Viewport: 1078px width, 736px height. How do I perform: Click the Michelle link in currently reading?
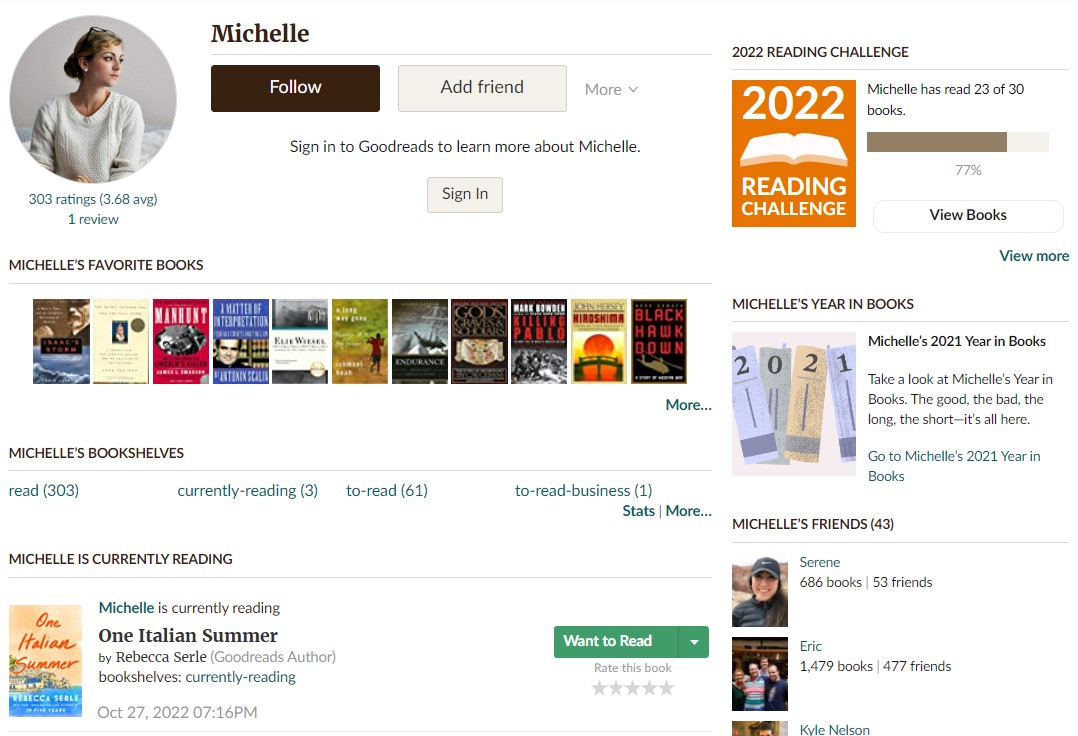pos(126,608)
